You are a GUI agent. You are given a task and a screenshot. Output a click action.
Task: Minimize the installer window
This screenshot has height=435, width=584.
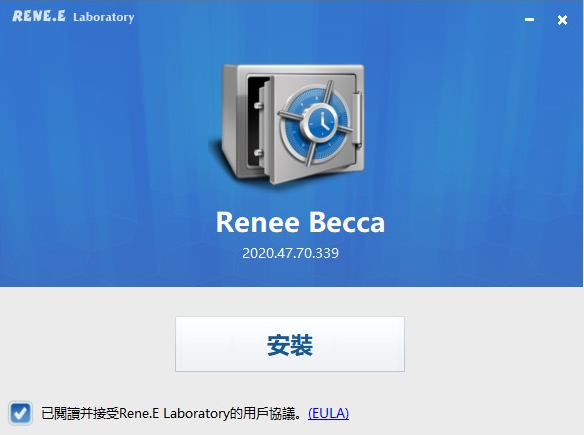[529, 19]
